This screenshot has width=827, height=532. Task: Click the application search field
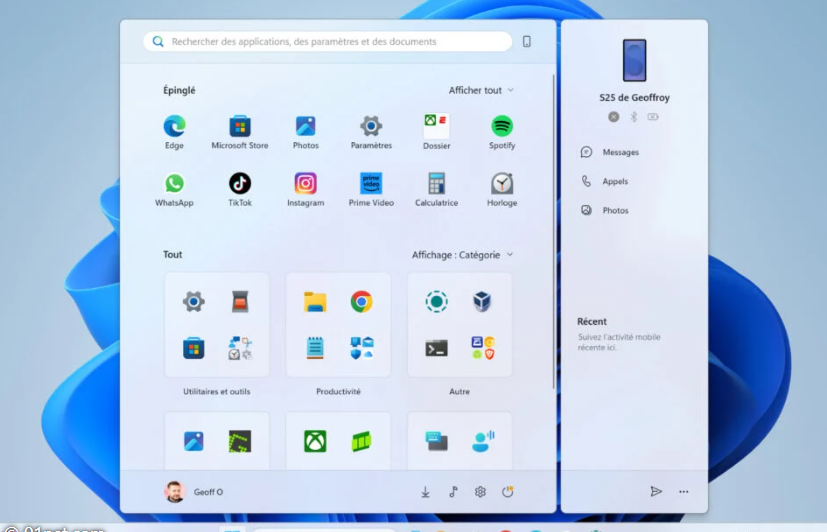330,42
